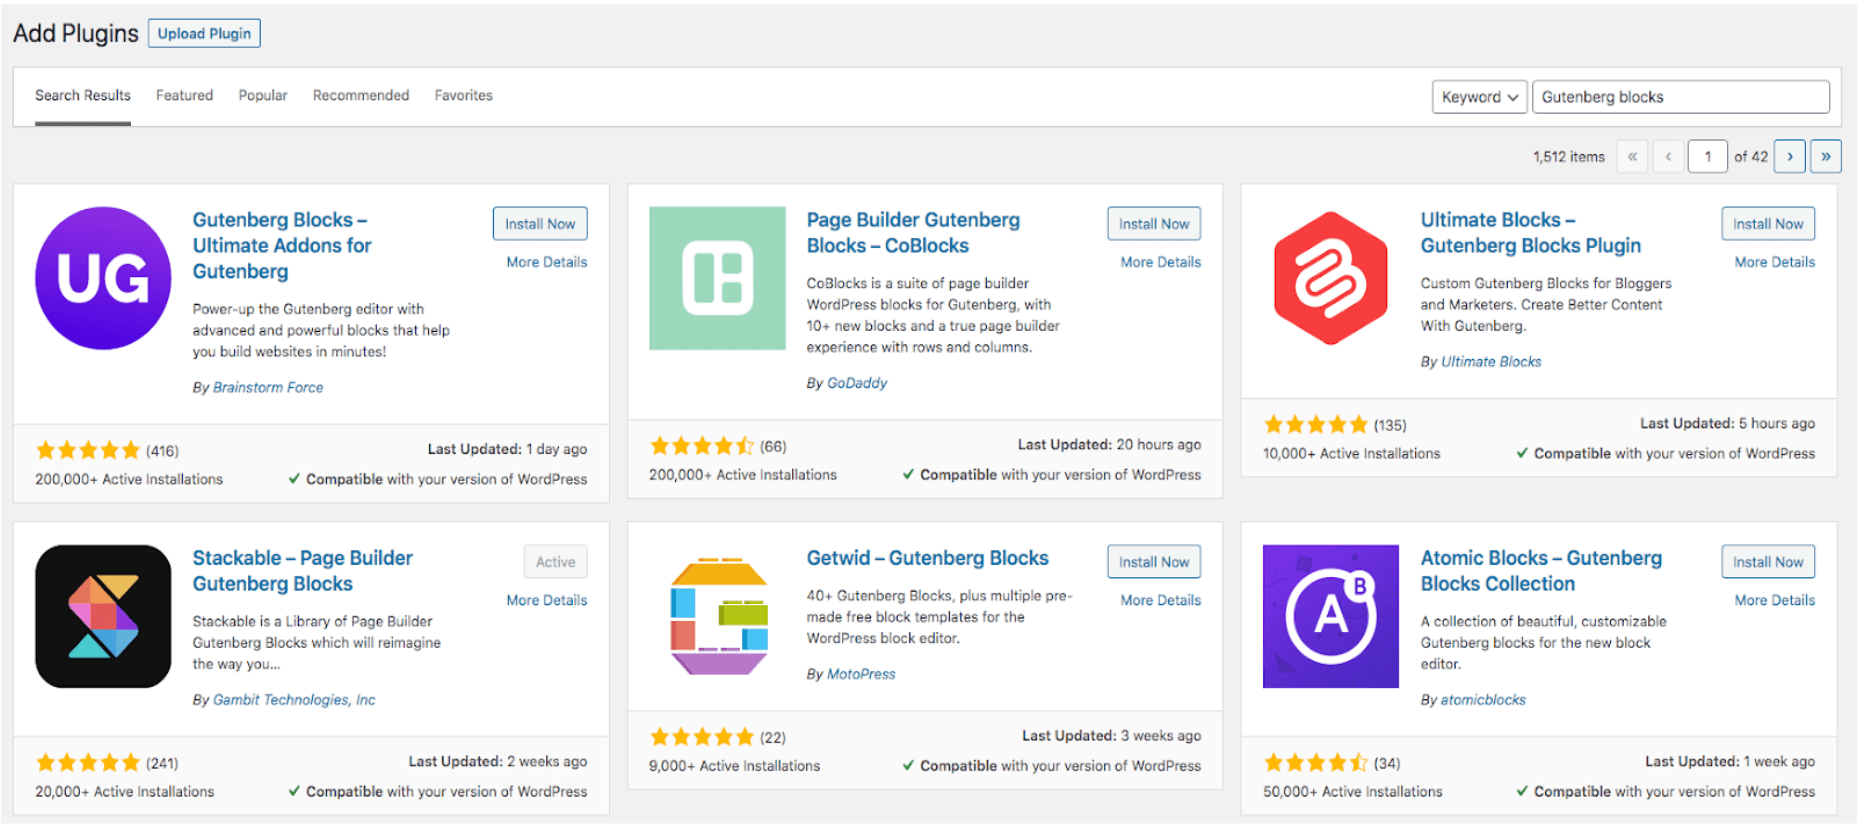Open the Popular plugins tab

point(263,96)
